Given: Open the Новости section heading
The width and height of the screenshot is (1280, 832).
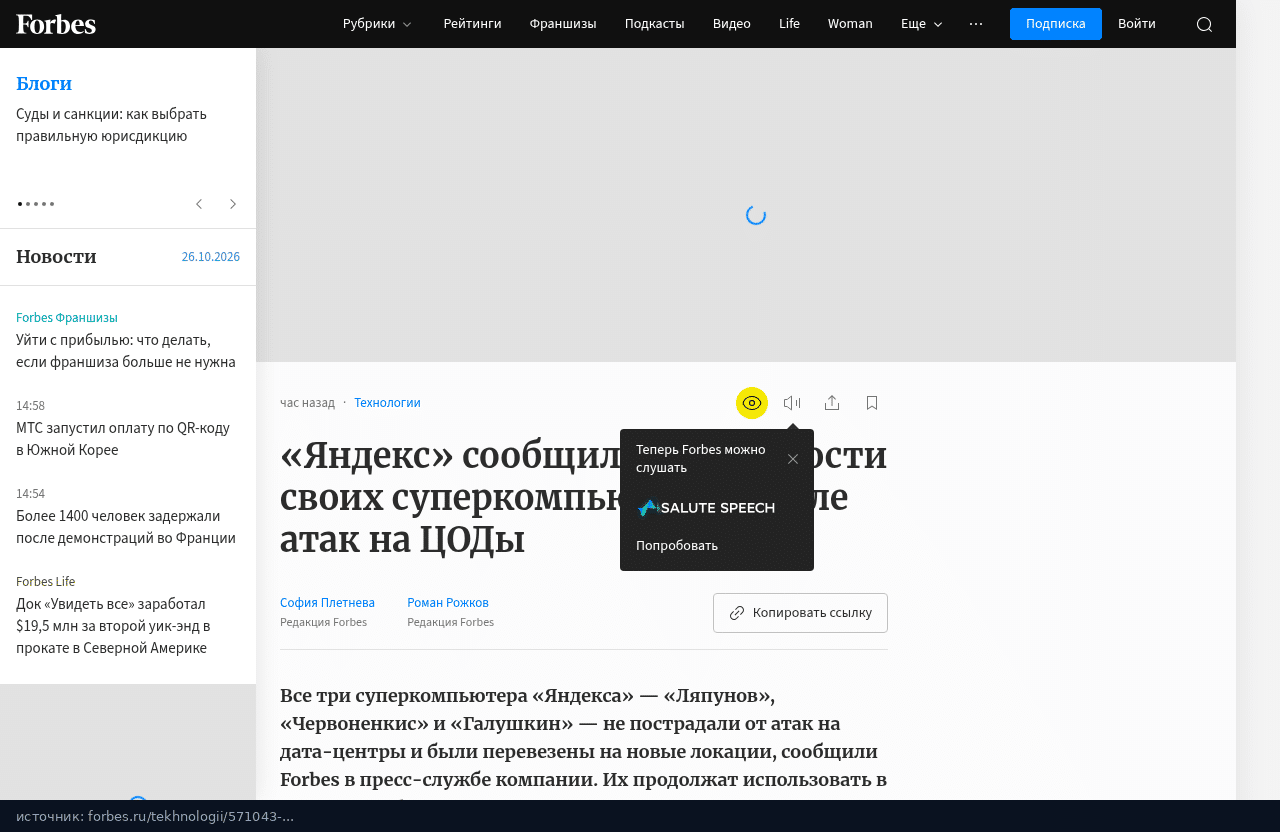Looking at the screenshot, I should click(x=56, y=257).
